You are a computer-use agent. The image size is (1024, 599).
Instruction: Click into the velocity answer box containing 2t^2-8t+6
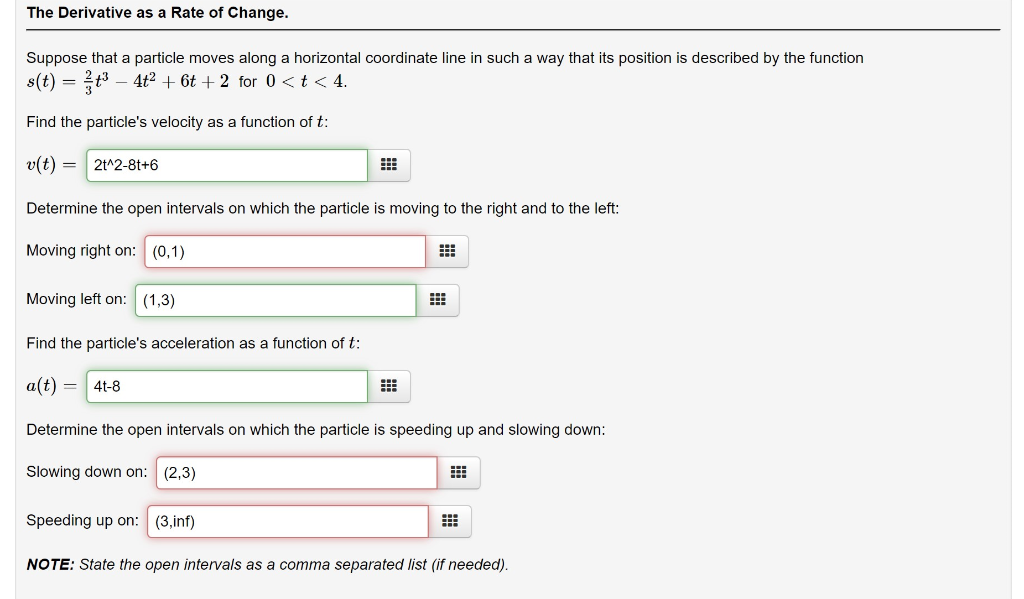click(x=225, y=164)
